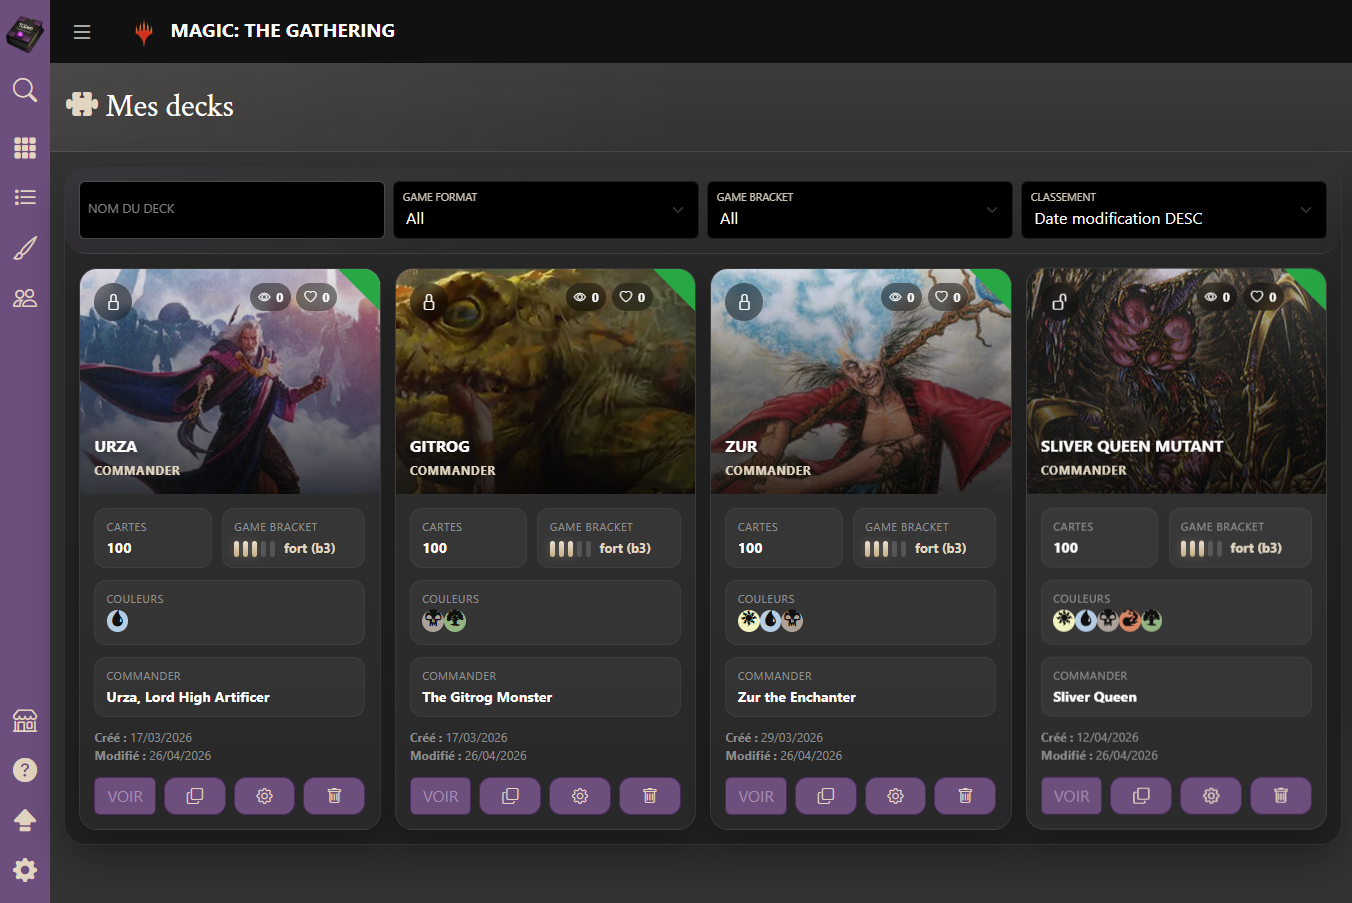Click VOIR on the Zur deck
The width and height of the screenshot is (1352, 903).
click(756, 796)
